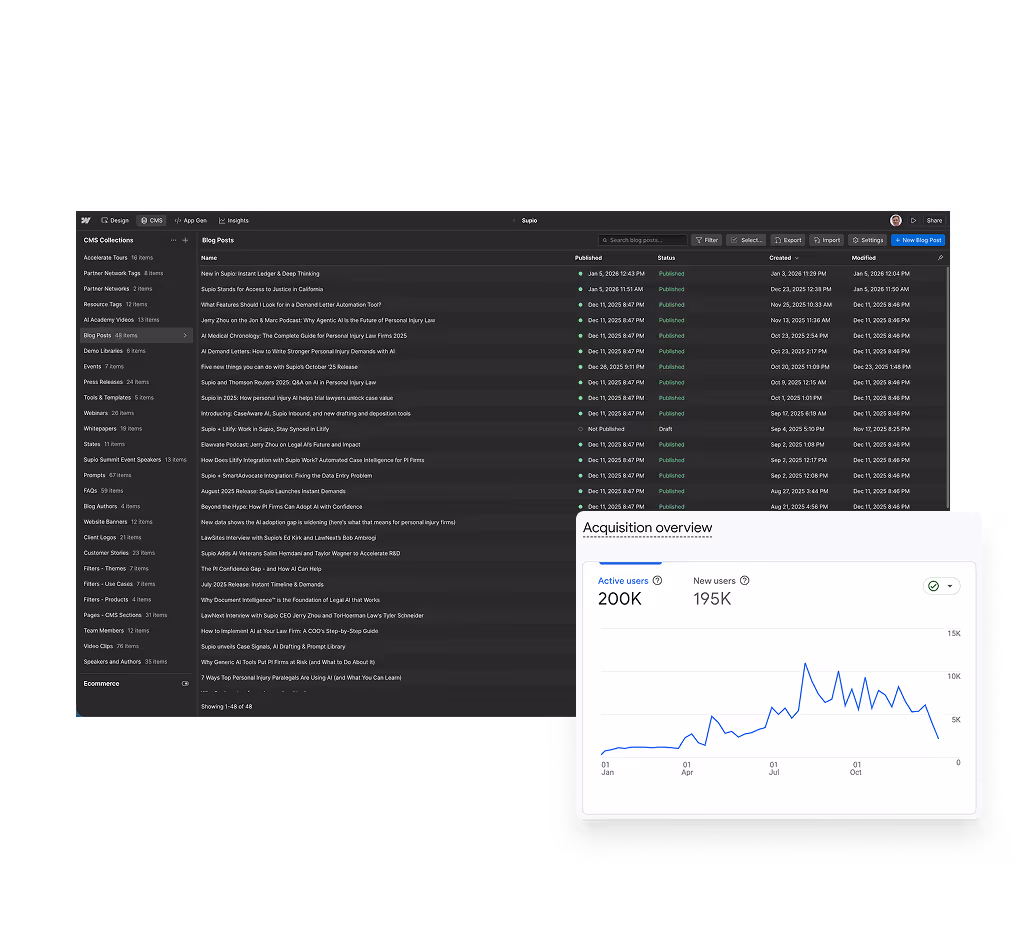Click the Webflow logo icon

(x=87, y=220)
